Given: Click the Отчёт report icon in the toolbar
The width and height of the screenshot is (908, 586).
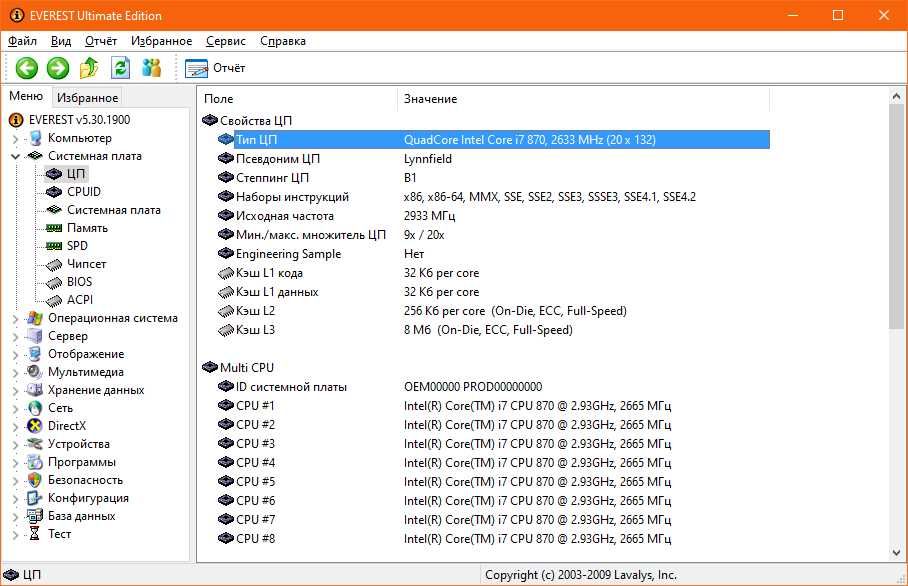Looking at the screenshot, I should 196,68.
